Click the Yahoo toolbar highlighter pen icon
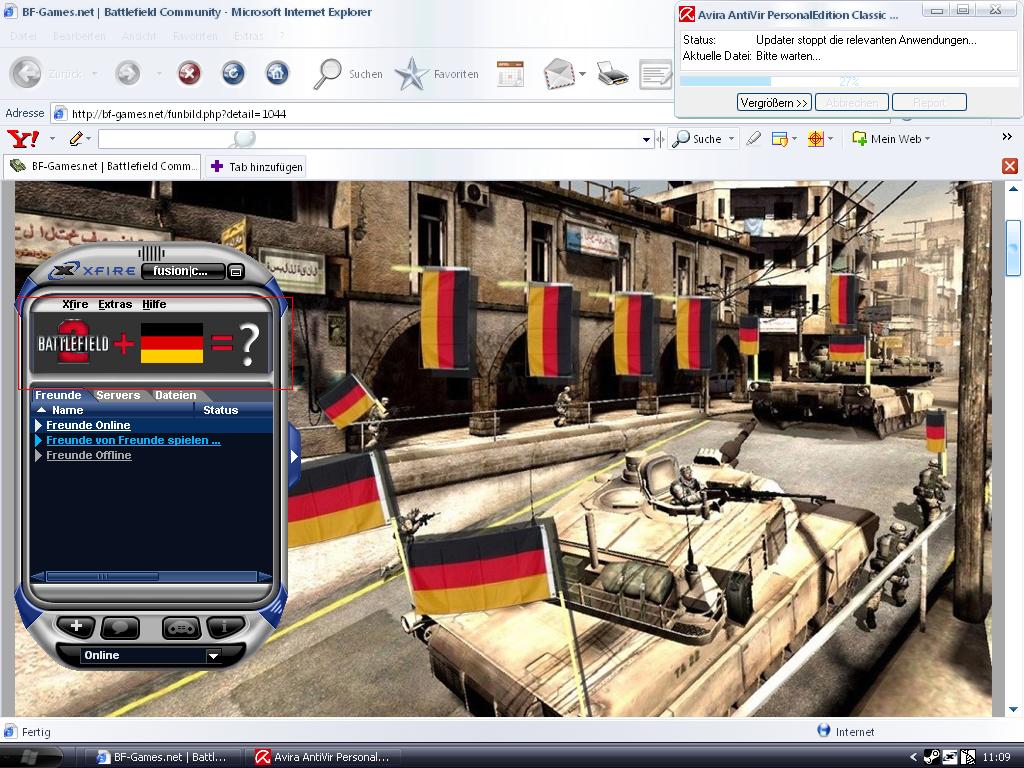1024x768 pixels. tap(754, 138)
